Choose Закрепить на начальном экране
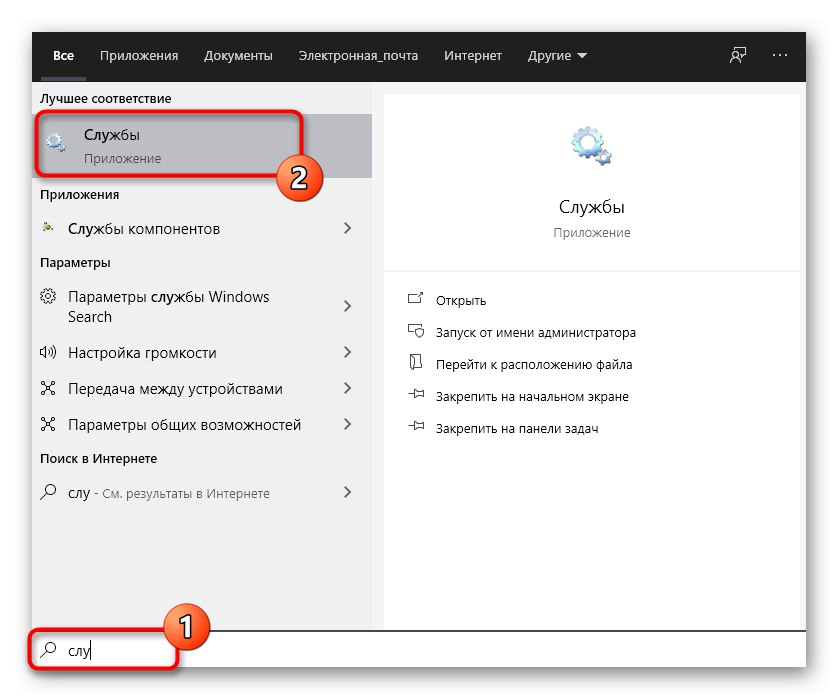Viewport: 838px width, 699px height. tap(532, 397)
